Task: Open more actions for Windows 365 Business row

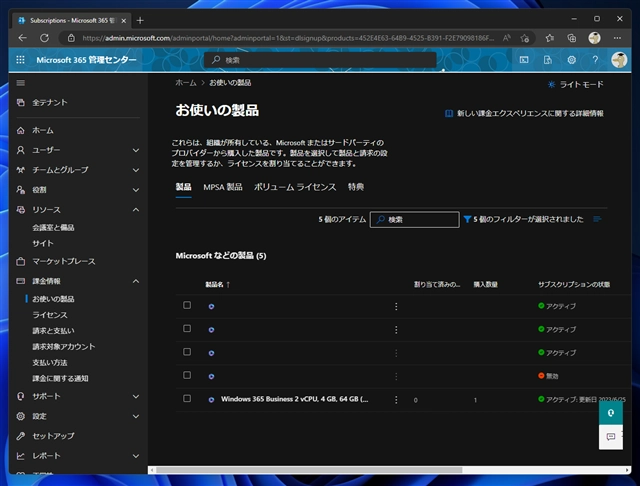Action: click(396, 400)
